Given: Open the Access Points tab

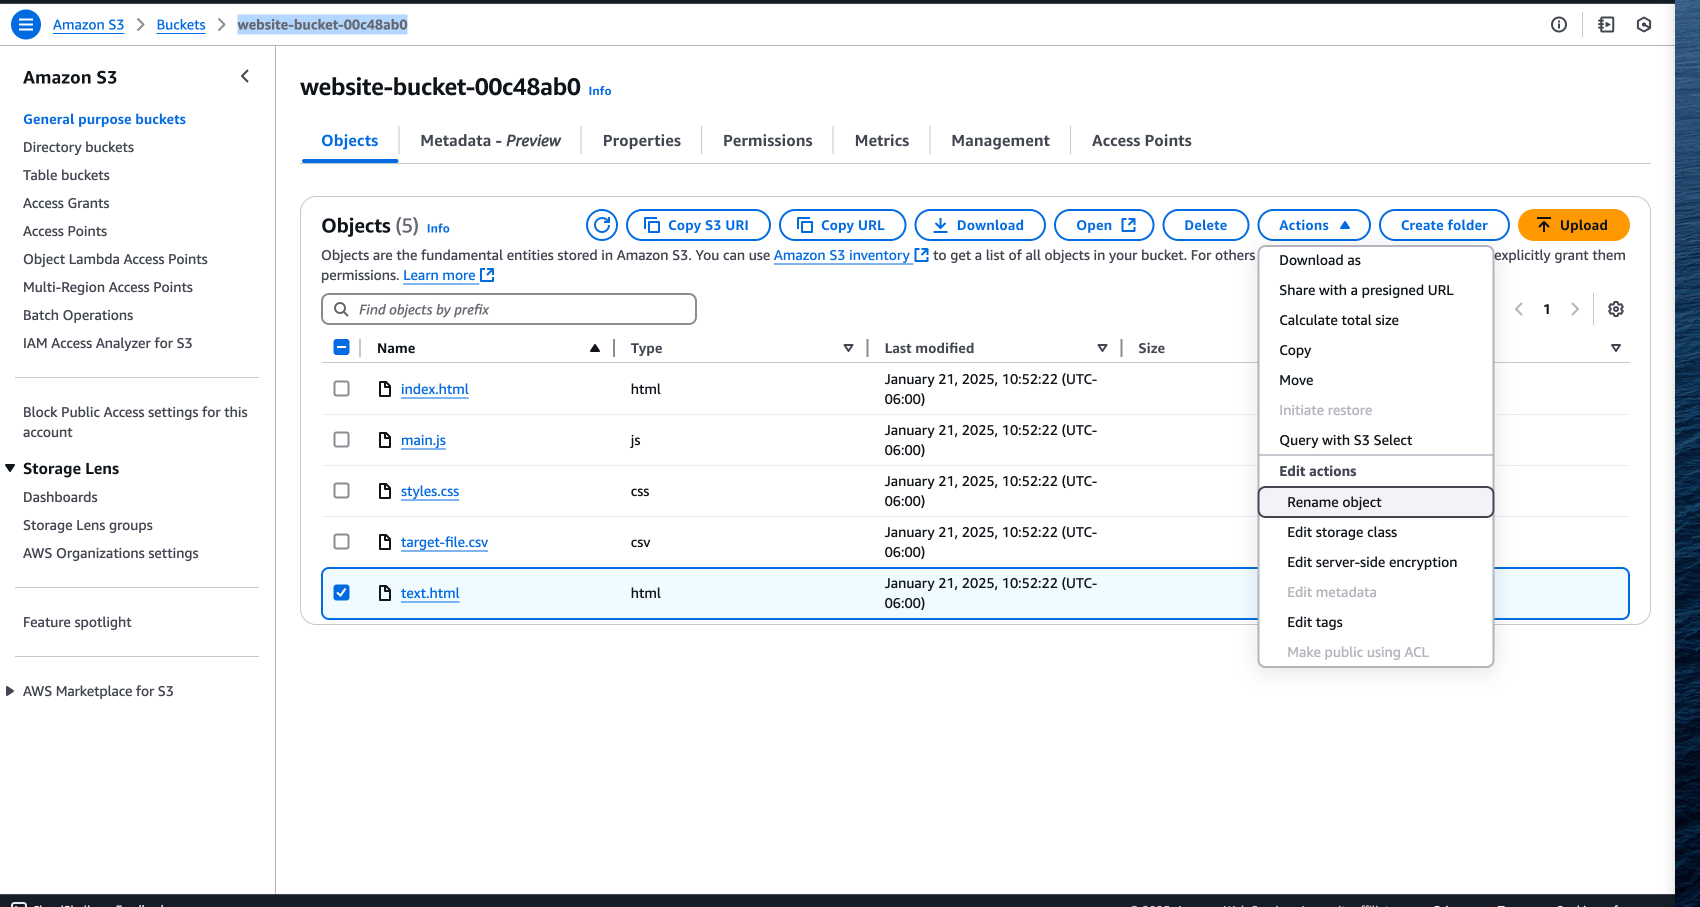Looking at the screenshot, I should point(1141,141).
